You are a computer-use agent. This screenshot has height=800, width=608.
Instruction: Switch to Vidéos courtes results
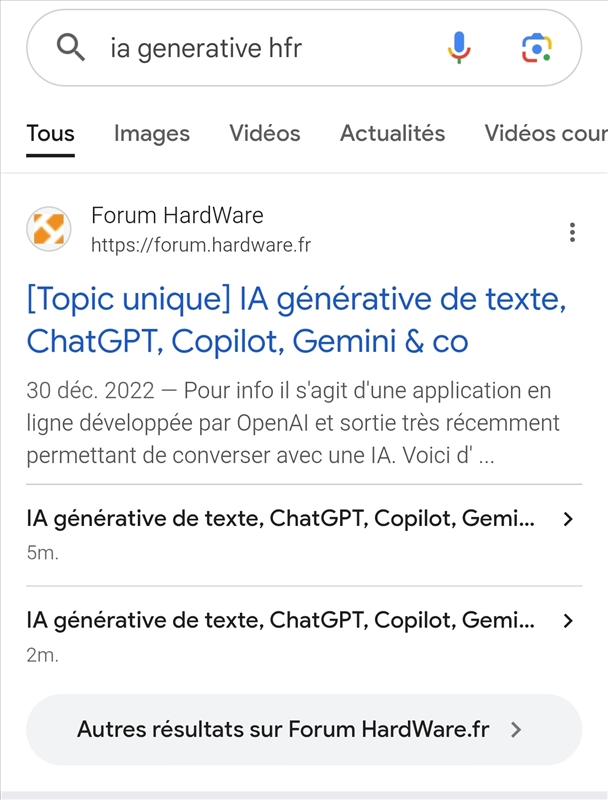point(546,133)
